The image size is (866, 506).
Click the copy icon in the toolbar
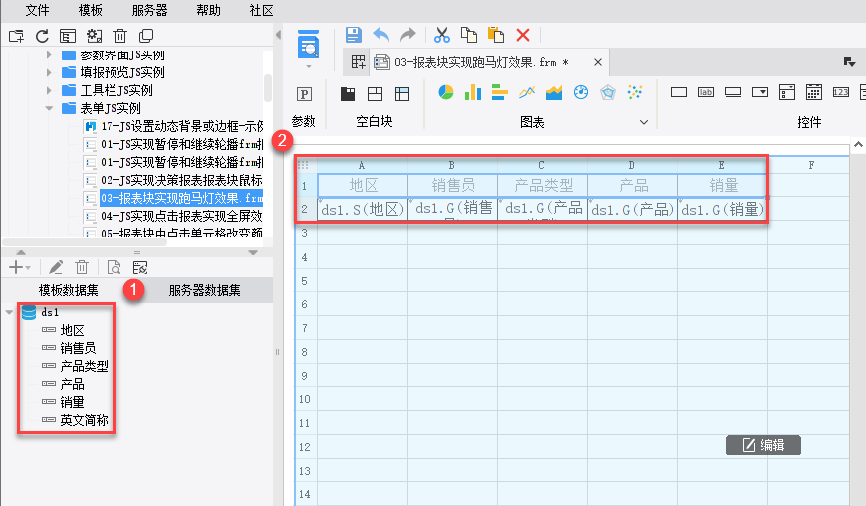[469, 35]
